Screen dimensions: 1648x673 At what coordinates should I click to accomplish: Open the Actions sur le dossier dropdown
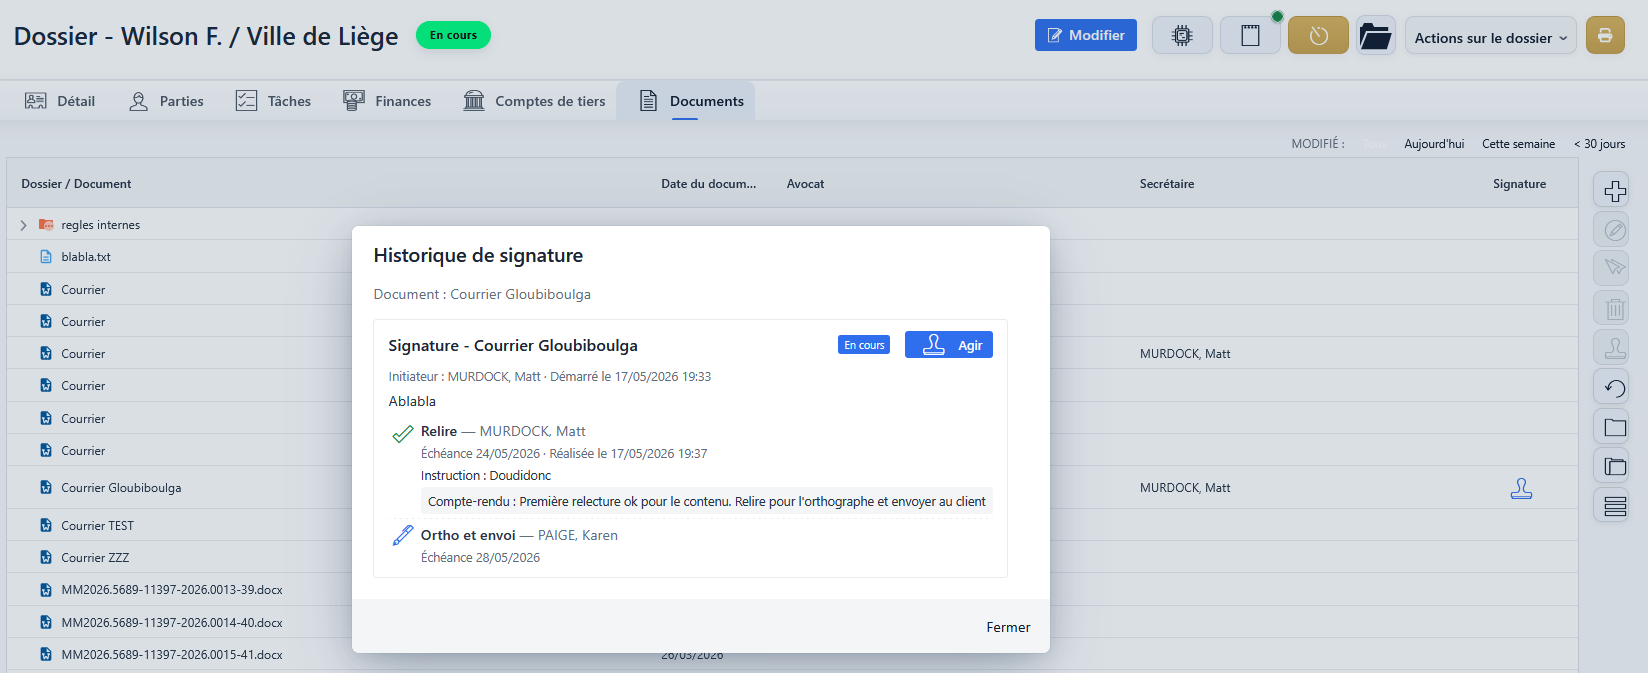pyautogui.click(x=1490, y=37)
